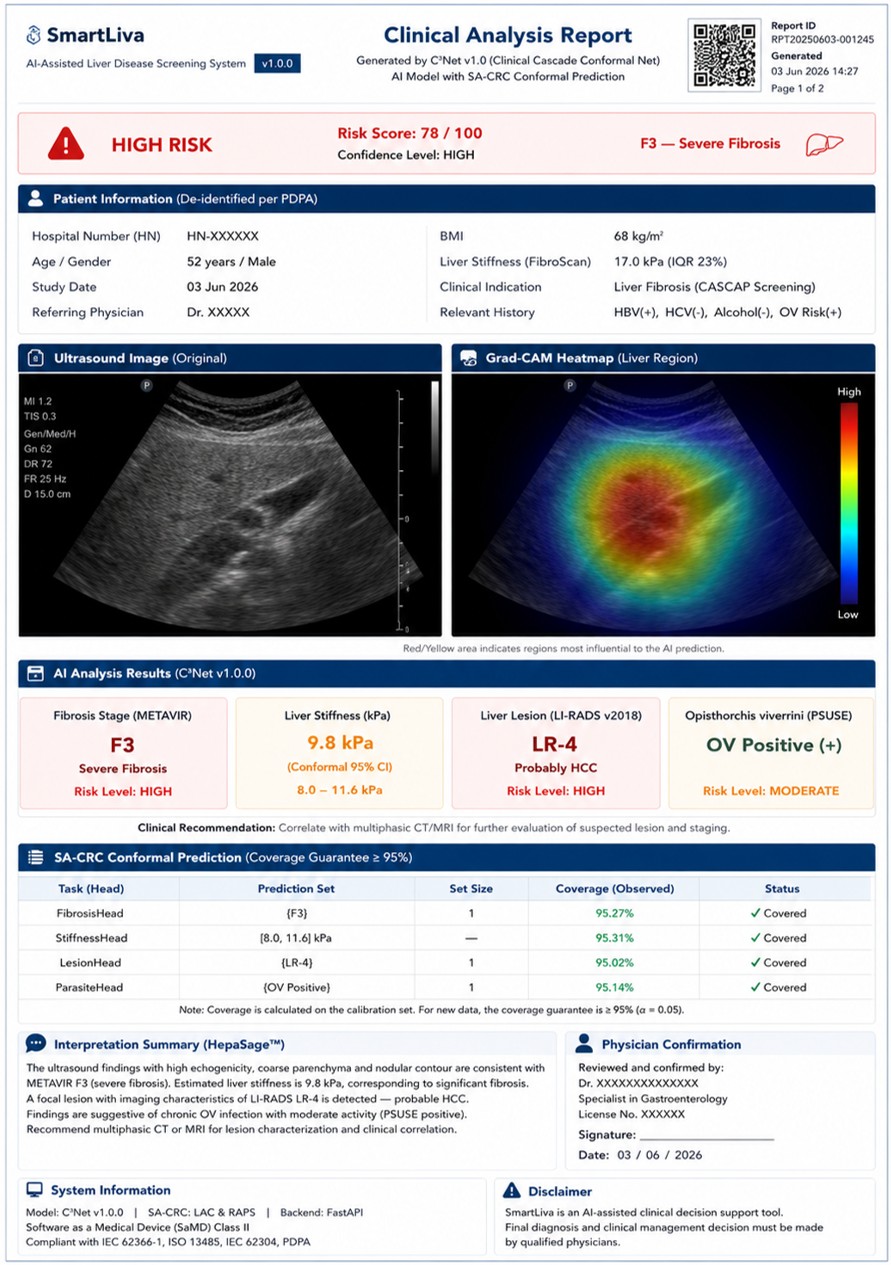Viewport: 891px width, 1265px height.
Task: Click the Interpretation Summary chat bubble icon
Action: (x=36, y=1043)
